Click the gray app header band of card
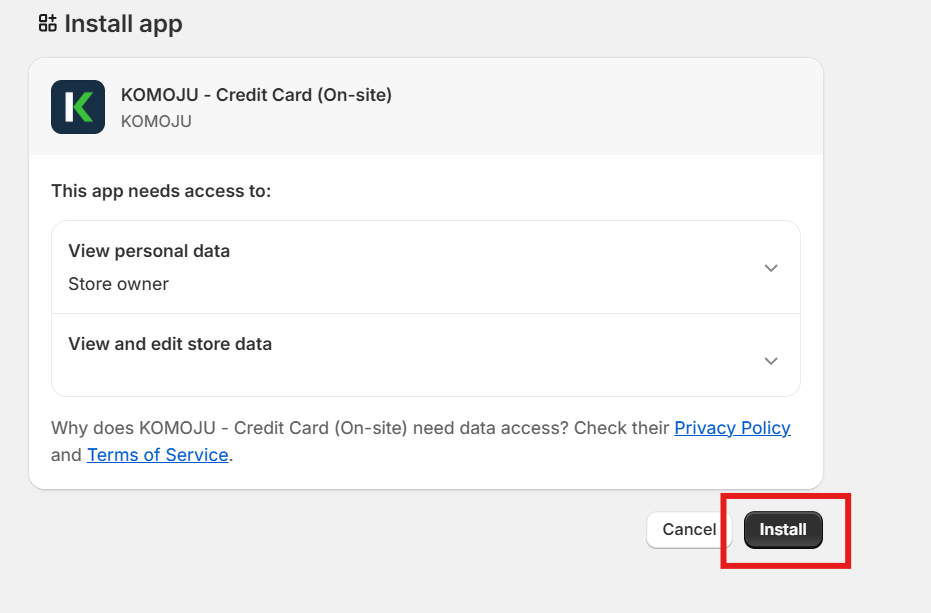 600,107
